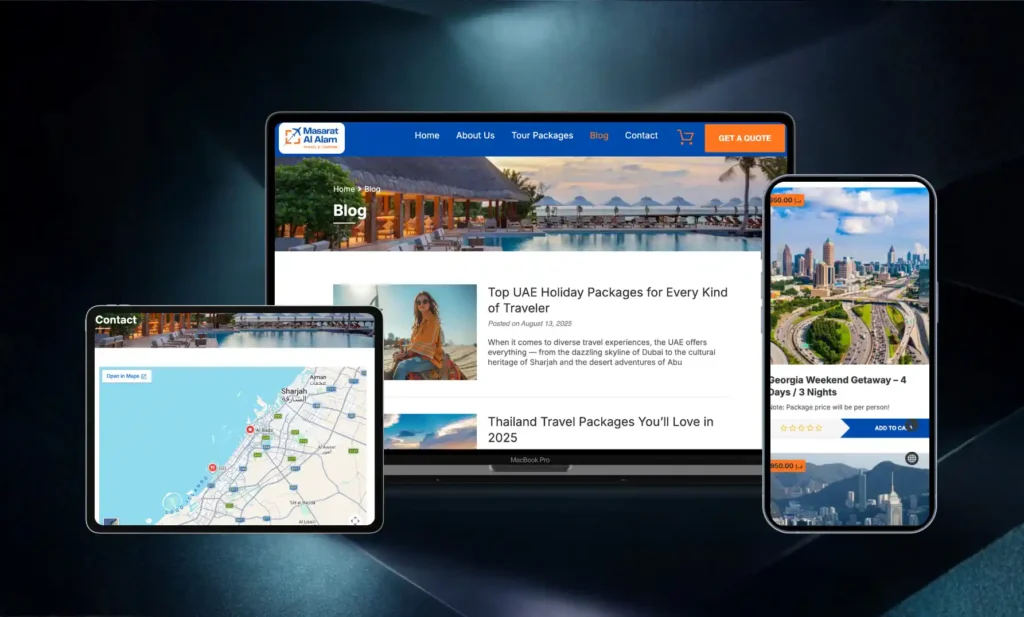This screenshot has width=1024, height=617.
Task: Click the UAE blog post woman thumbnail
Action: (430, 332)
